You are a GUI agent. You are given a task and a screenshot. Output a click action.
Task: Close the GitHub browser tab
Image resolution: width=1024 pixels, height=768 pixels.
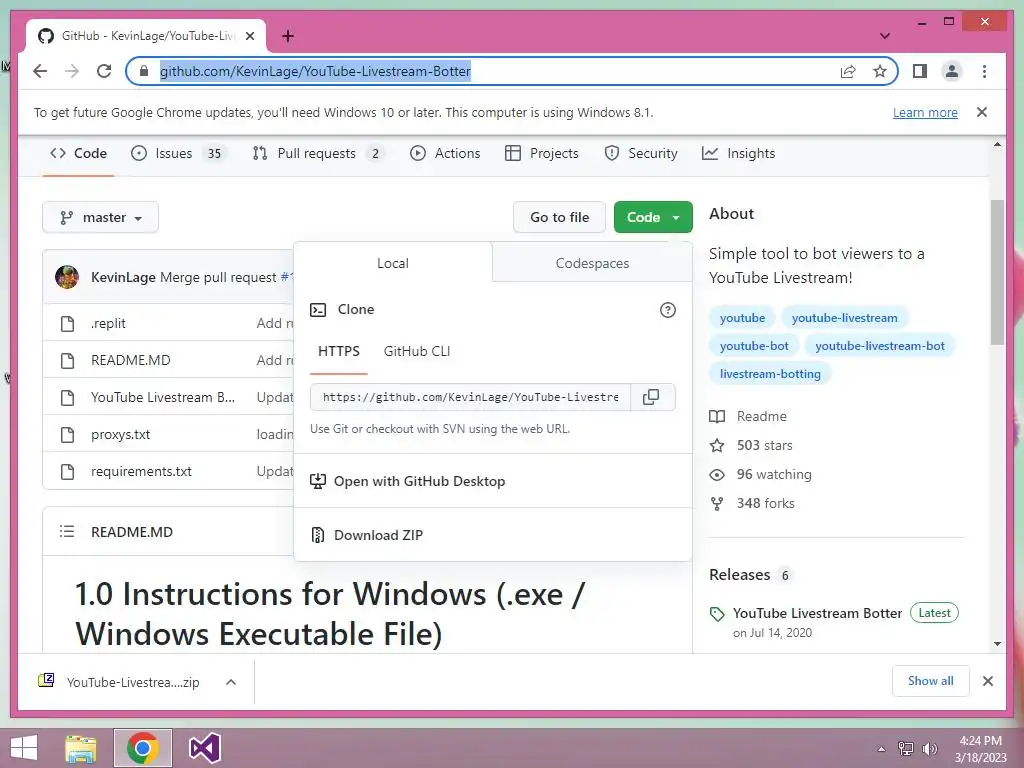coord(249,36)
